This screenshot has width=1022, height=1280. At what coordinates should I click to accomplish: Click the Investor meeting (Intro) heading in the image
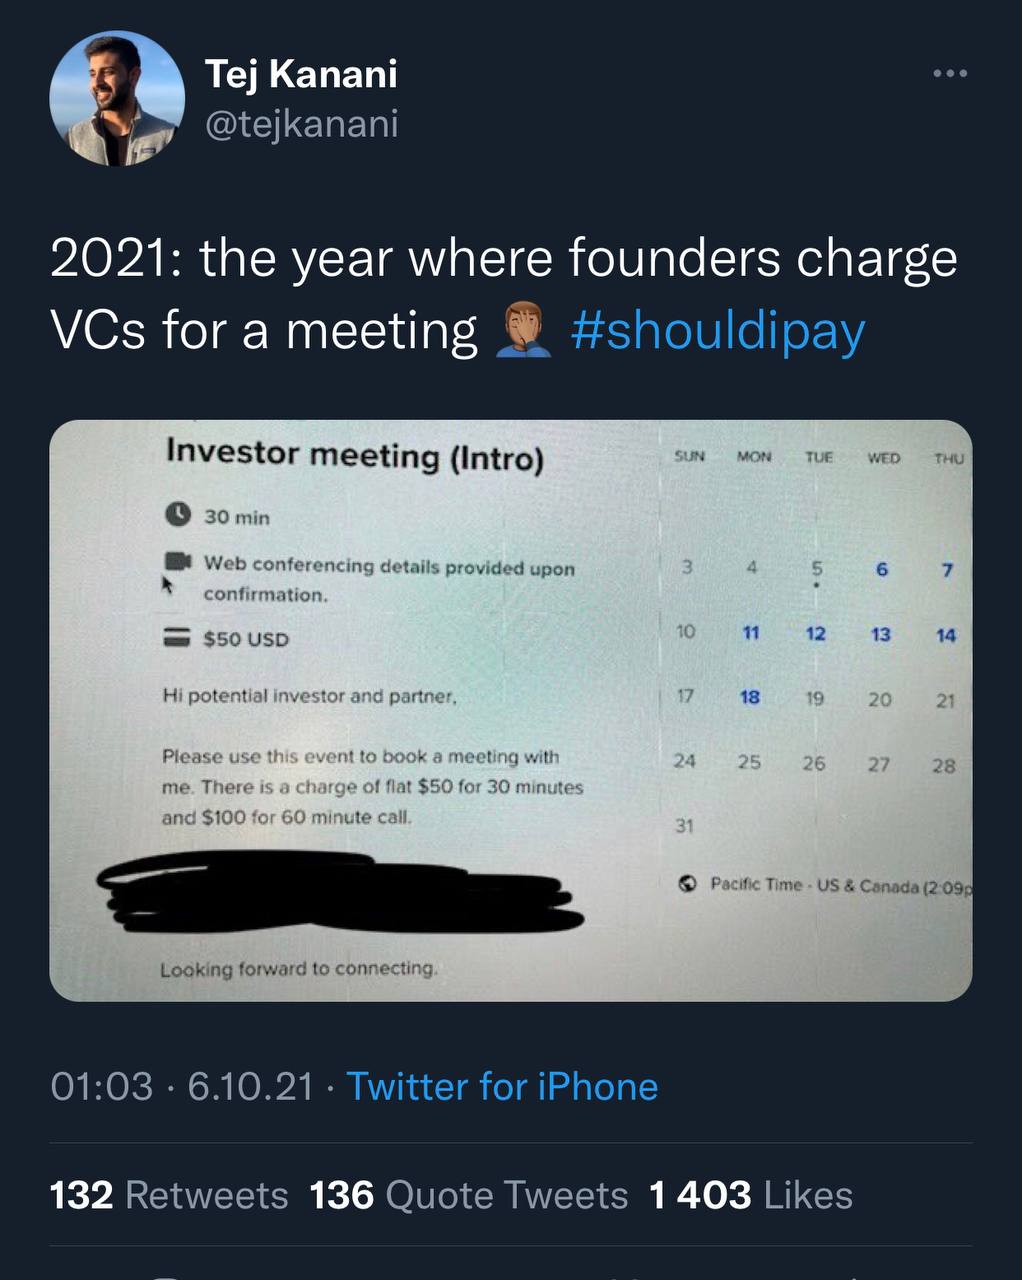pos(354,455)
